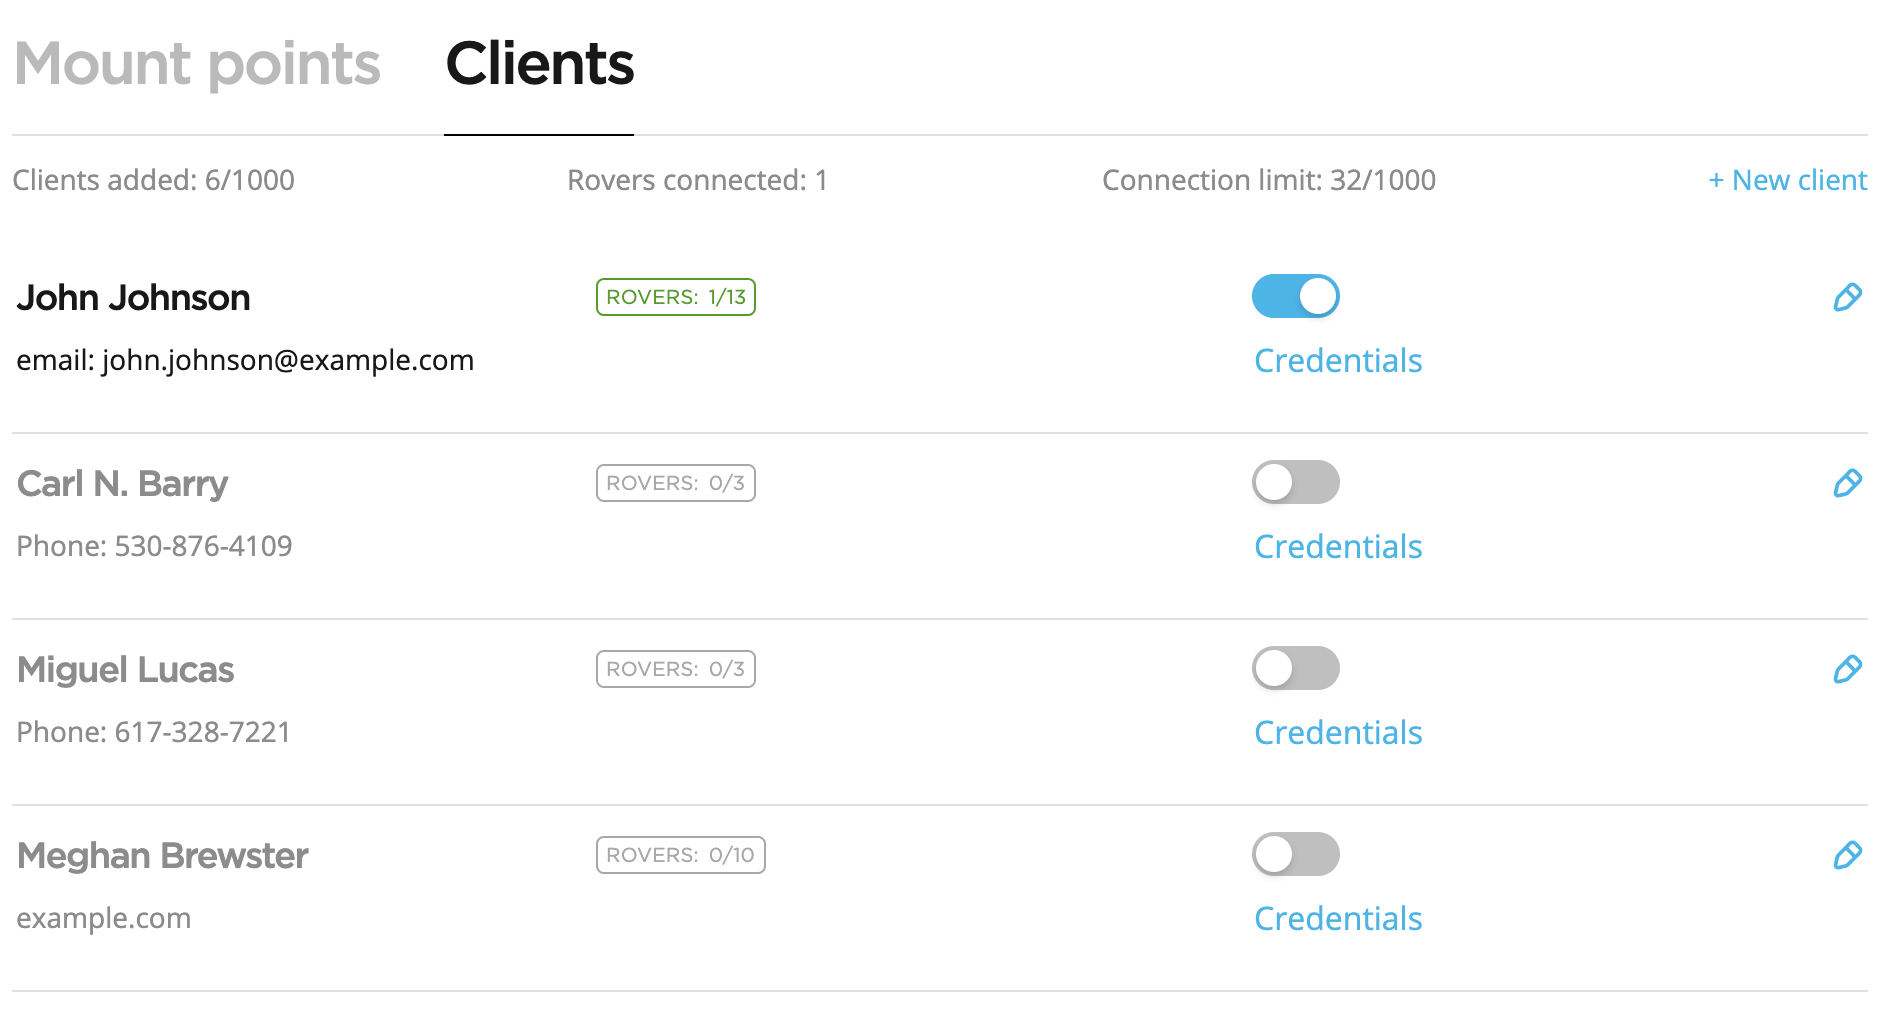Open Credentials for John Johnson
1886x1014 pixels.
coord(1337,361)
